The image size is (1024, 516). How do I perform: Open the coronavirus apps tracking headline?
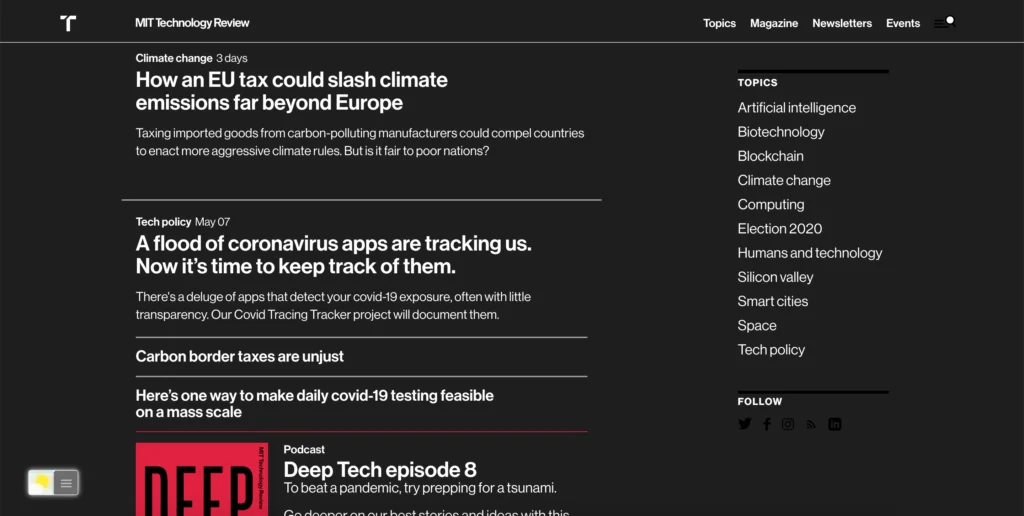333,255
